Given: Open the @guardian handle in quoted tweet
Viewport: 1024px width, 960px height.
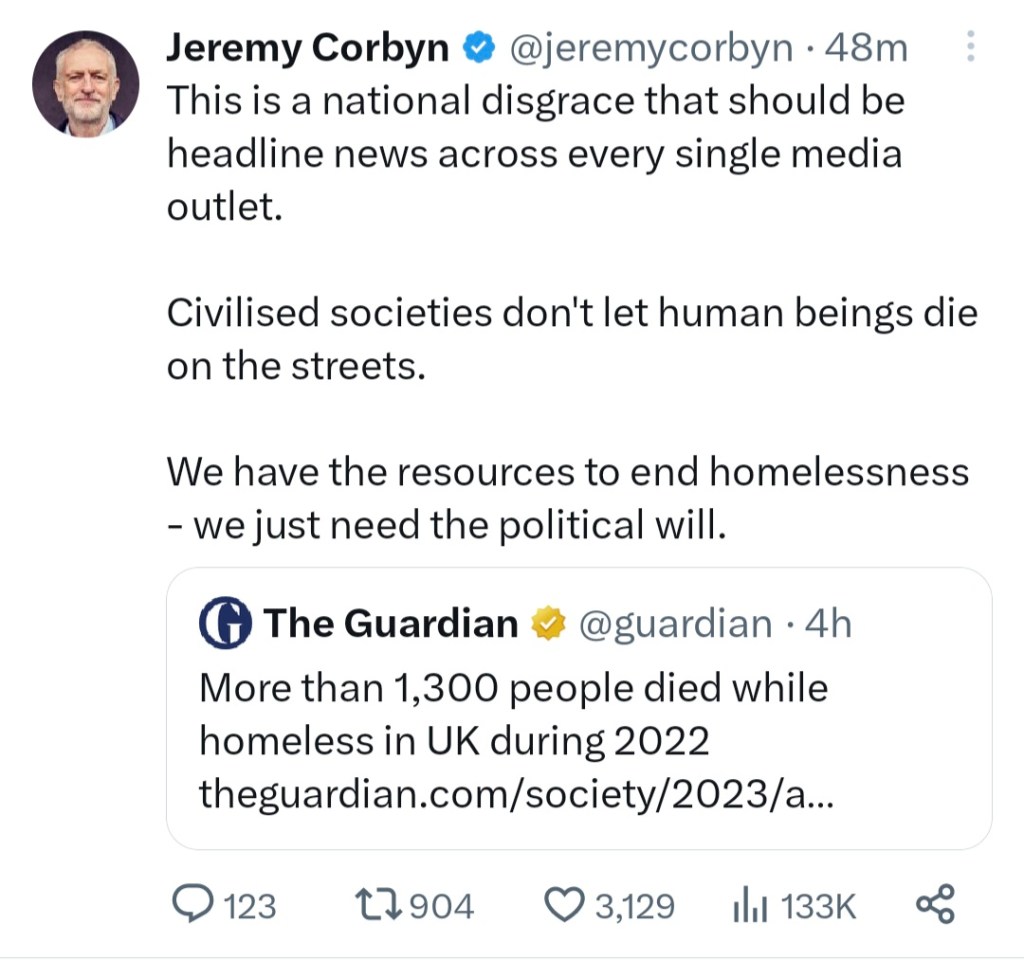Looking at the screenshot, I should point(676,624).
